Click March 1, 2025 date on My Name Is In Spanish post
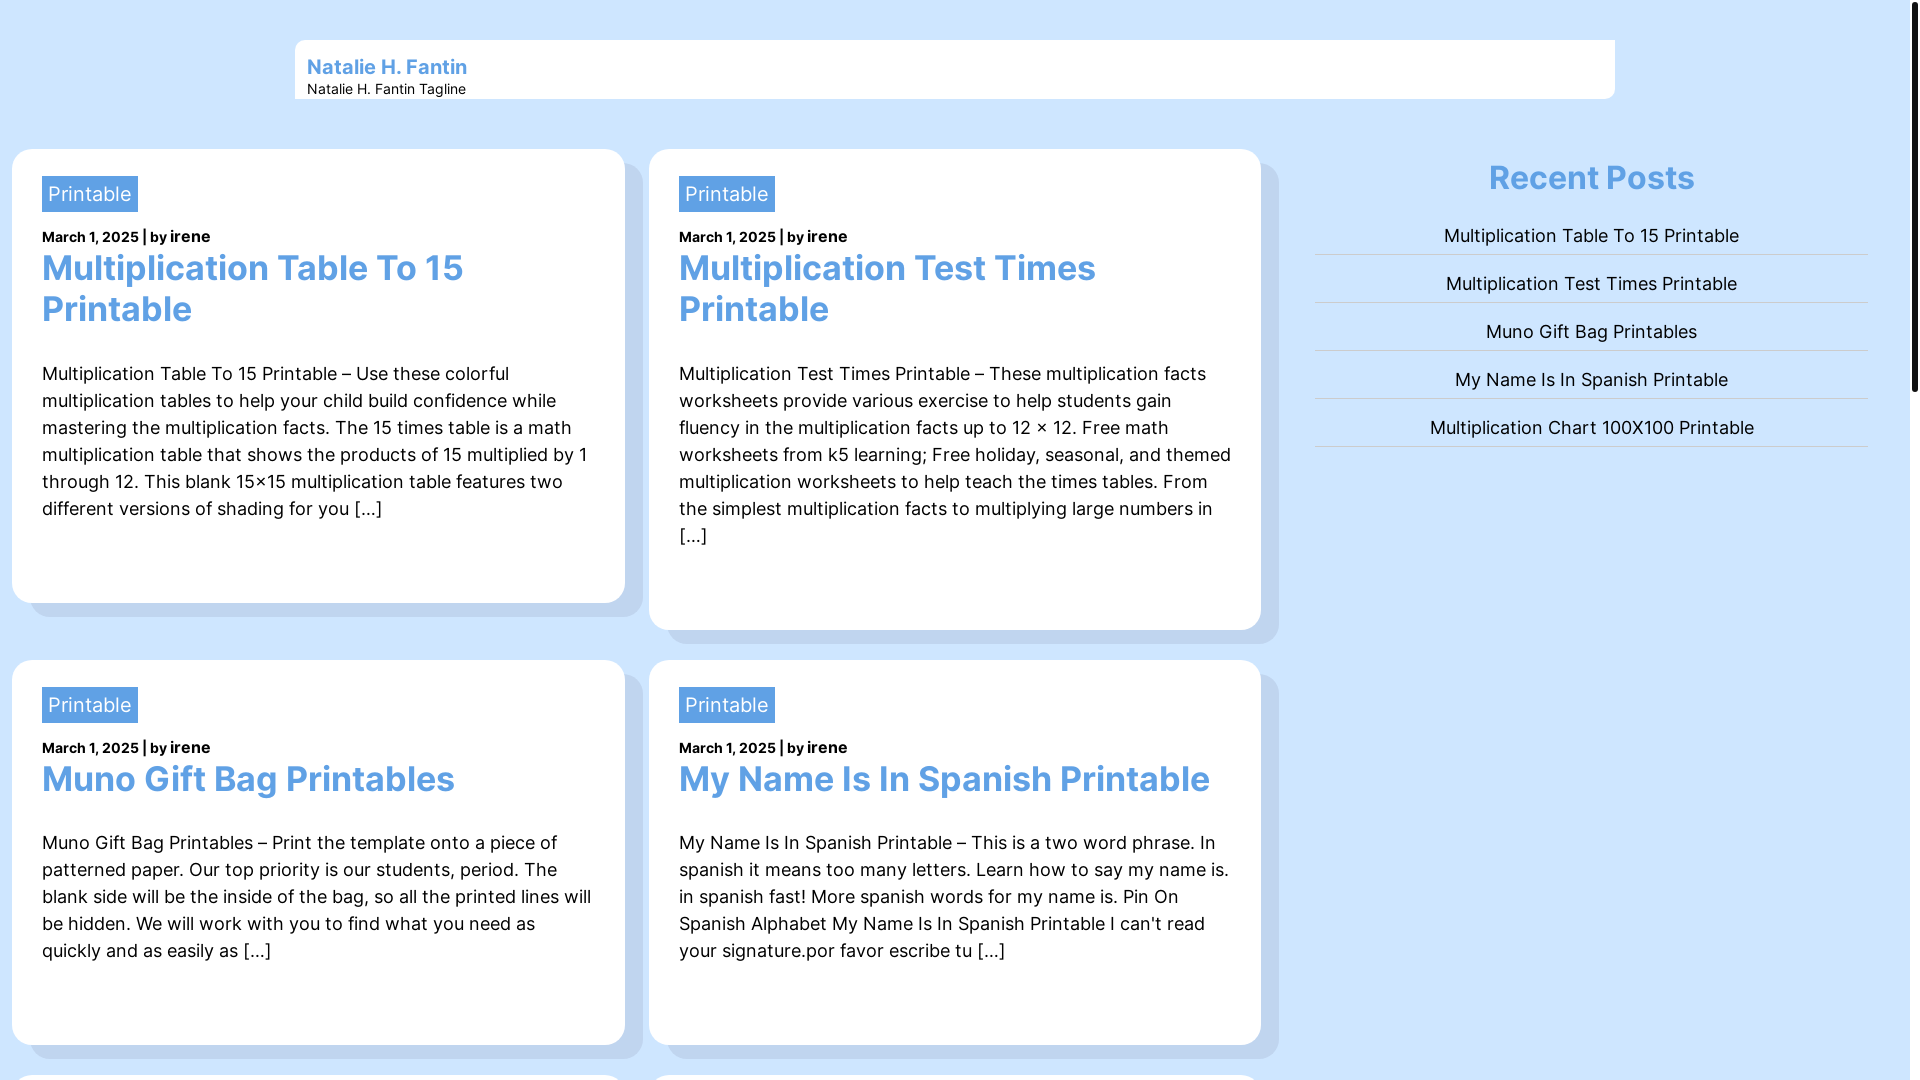 [727, 748]
